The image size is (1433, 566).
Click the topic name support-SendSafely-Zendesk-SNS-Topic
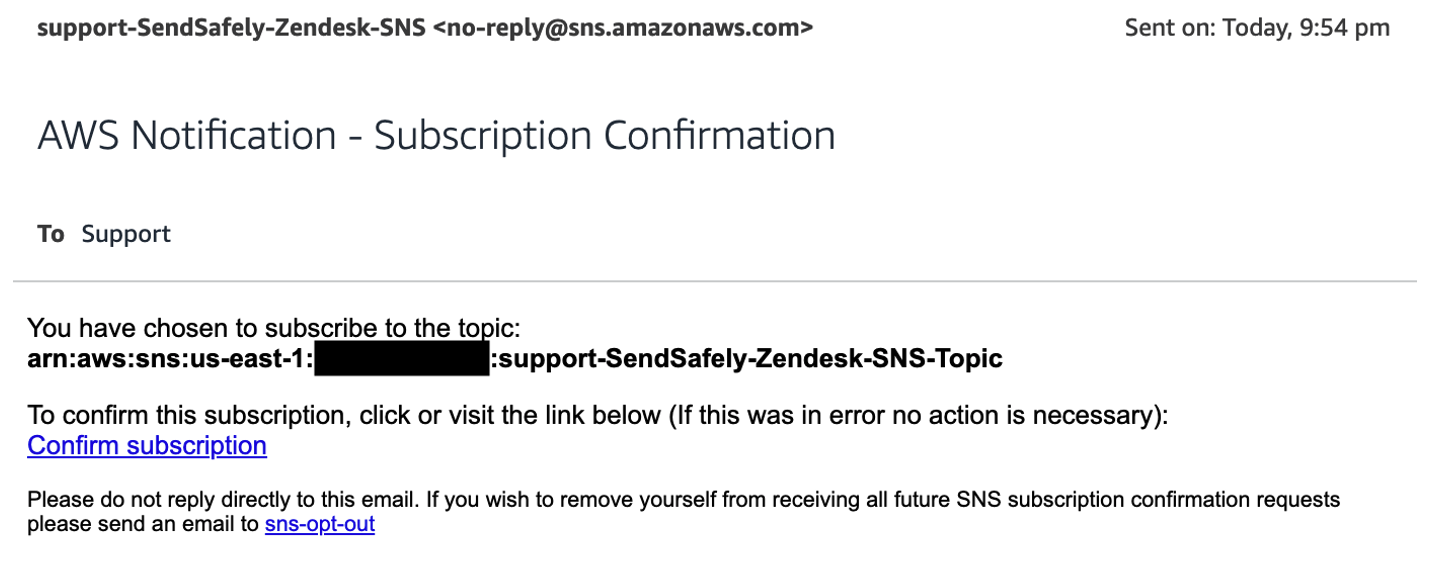(x=750, y=359)
